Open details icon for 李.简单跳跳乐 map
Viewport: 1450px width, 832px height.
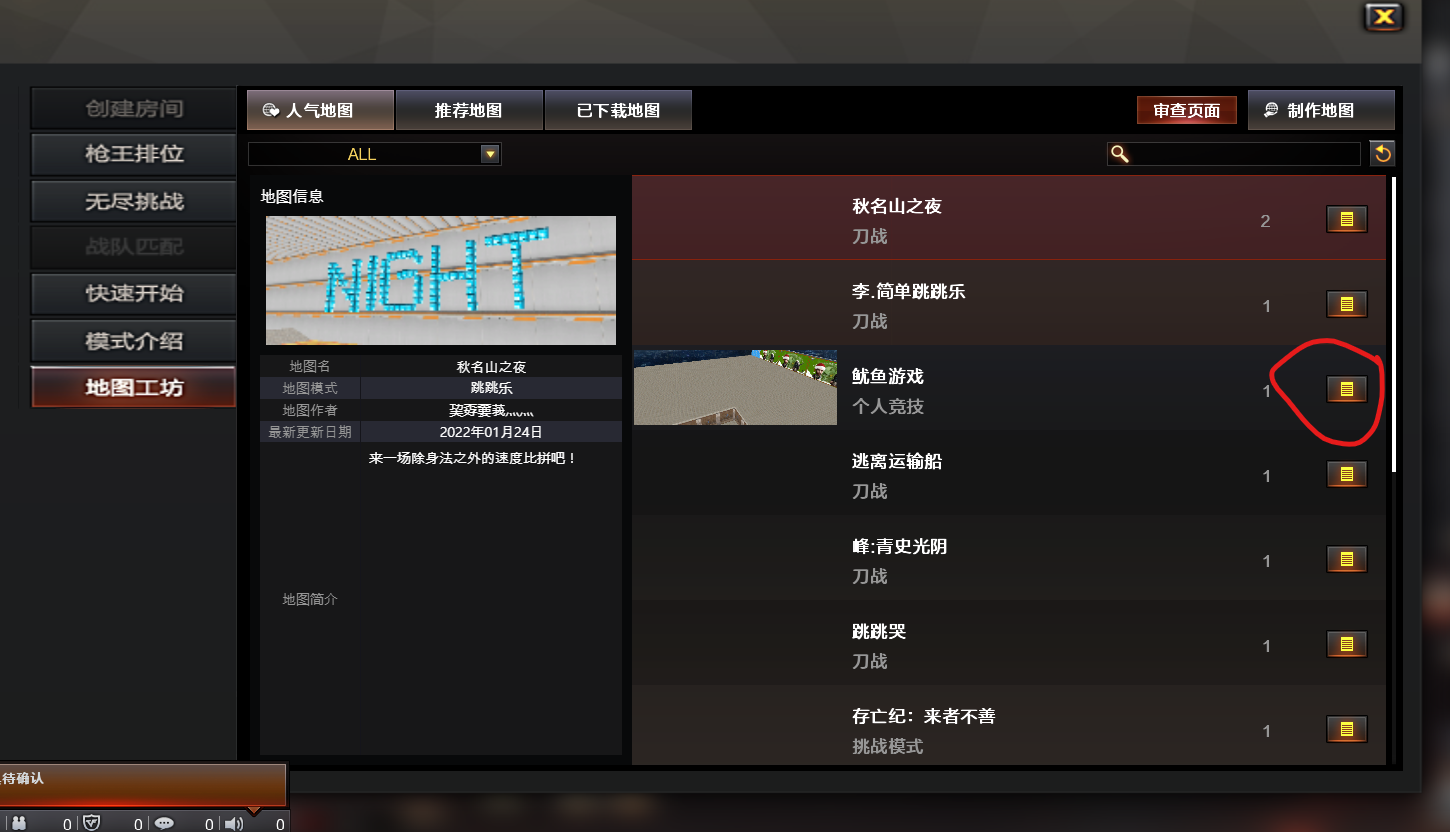[x=1346, y=304]
